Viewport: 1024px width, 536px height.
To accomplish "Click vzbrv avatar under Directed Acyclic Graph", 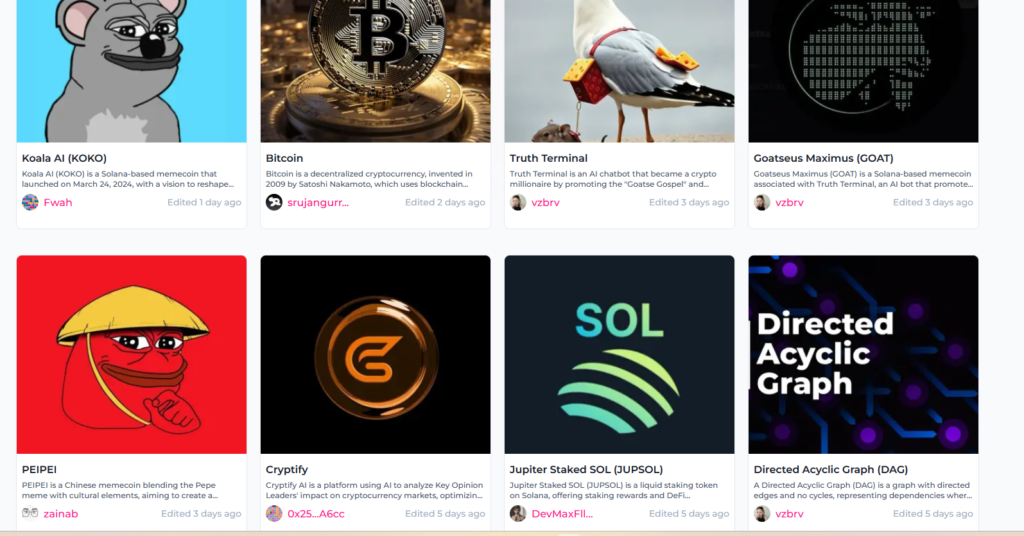I will 762,514.
